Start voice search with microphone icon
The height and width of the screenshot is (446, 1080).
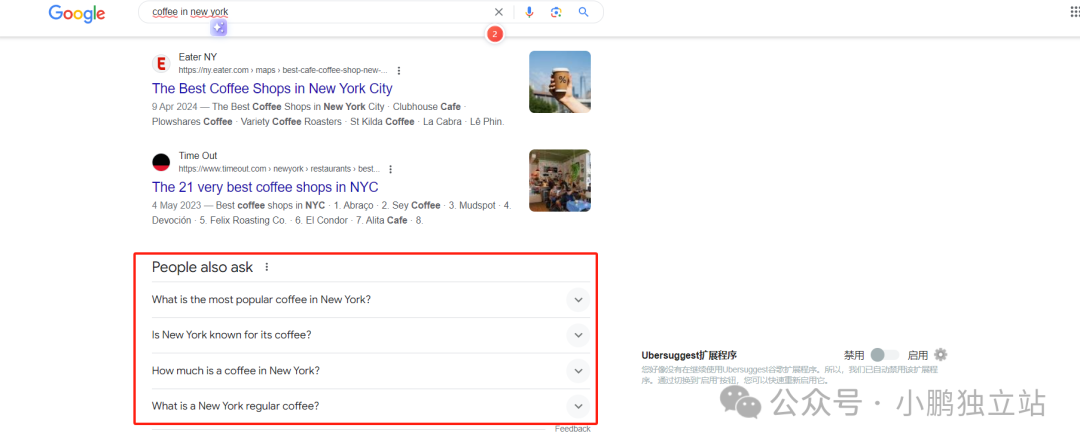pyautogui.click(x=529, y=12)
